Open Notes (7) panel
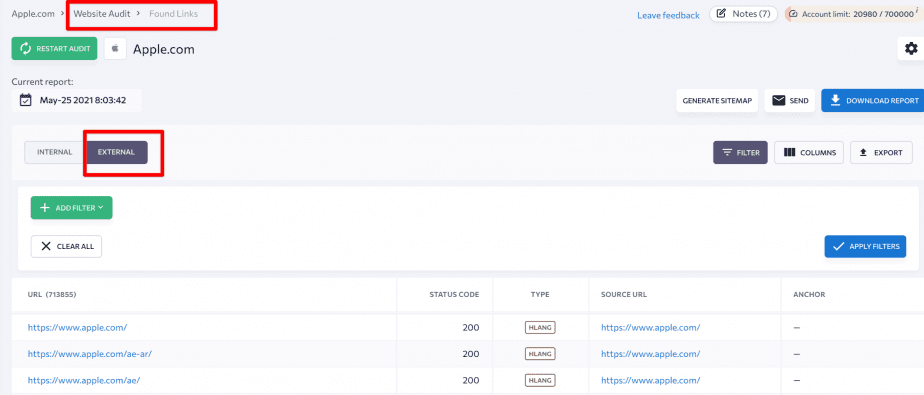The image size is (924, 395). tap(743, 14)
